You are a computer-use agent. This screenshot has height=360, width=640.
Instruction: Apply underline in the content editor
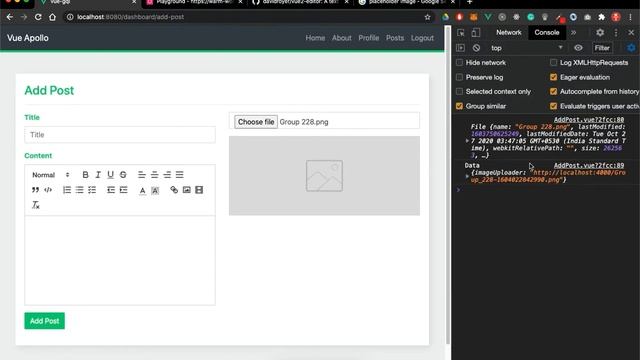(111, 175)
